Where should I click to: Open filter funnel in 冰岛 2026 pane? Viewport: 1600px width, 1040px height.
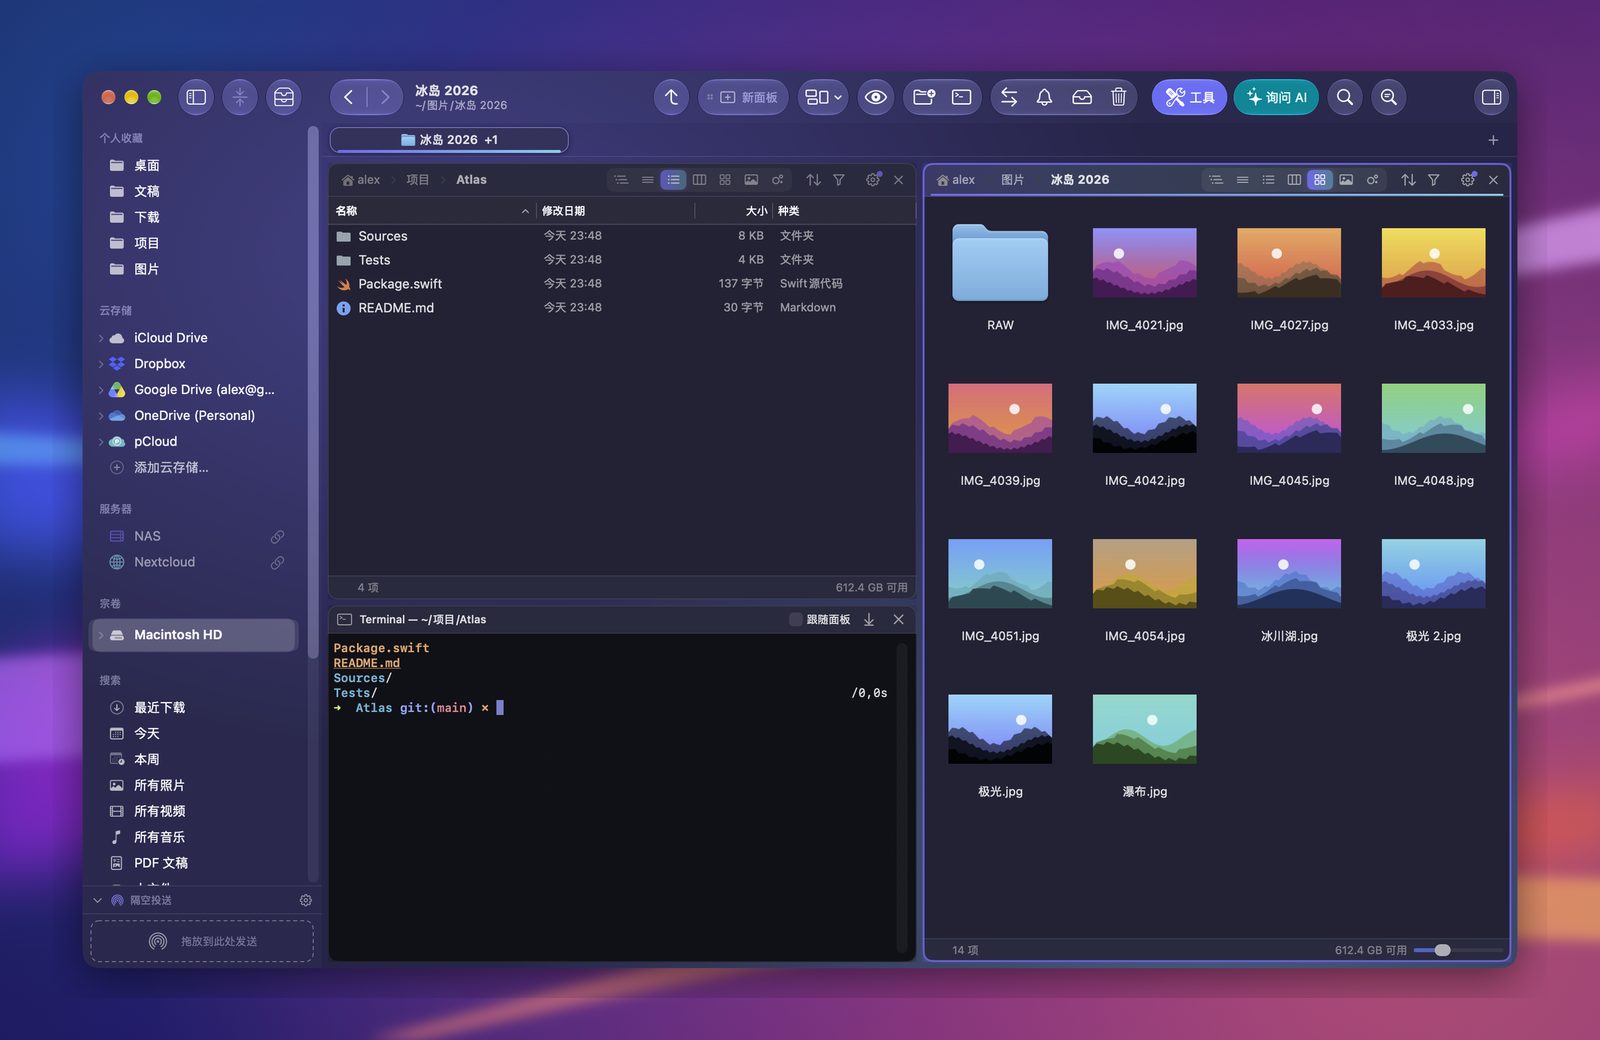(1434, 180)
